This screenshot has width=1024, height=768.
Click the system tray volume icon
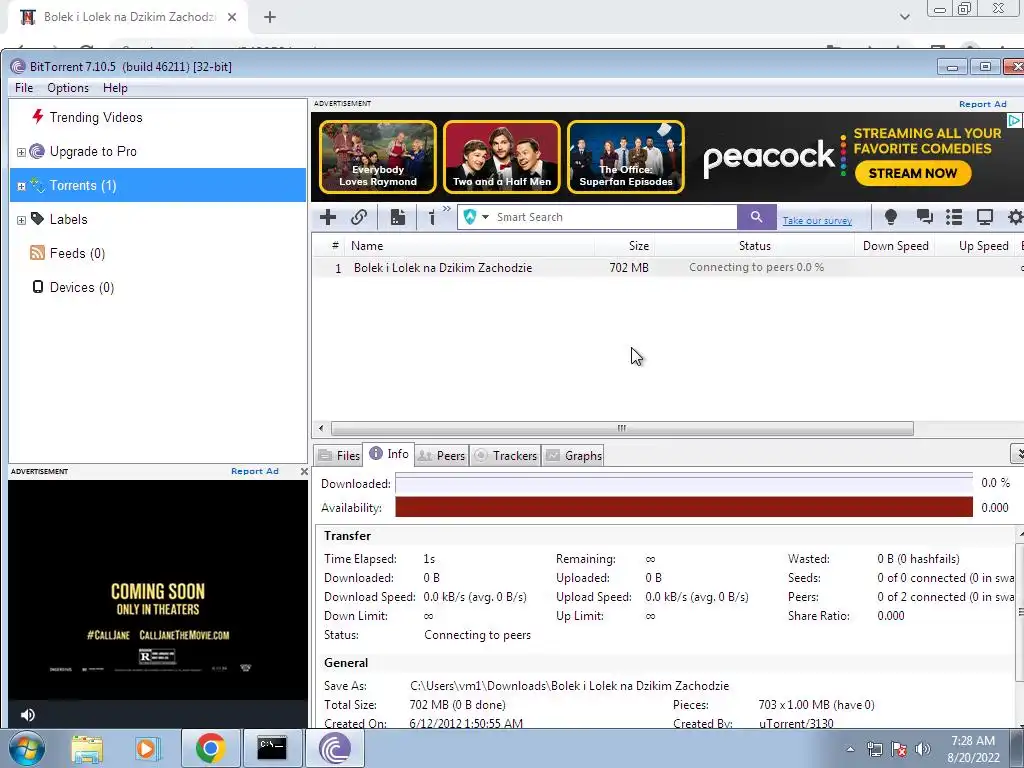pos(923,749)
